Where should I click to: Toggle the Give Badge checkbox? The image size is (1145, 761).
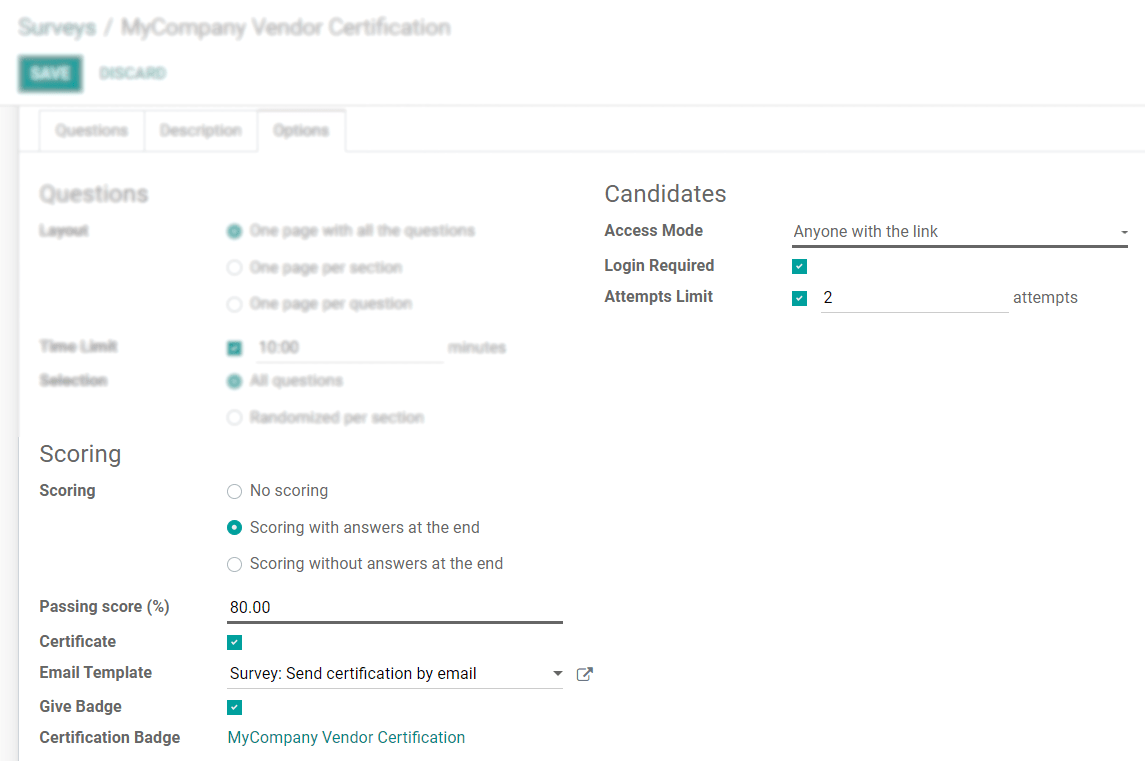tap(234, 707)
